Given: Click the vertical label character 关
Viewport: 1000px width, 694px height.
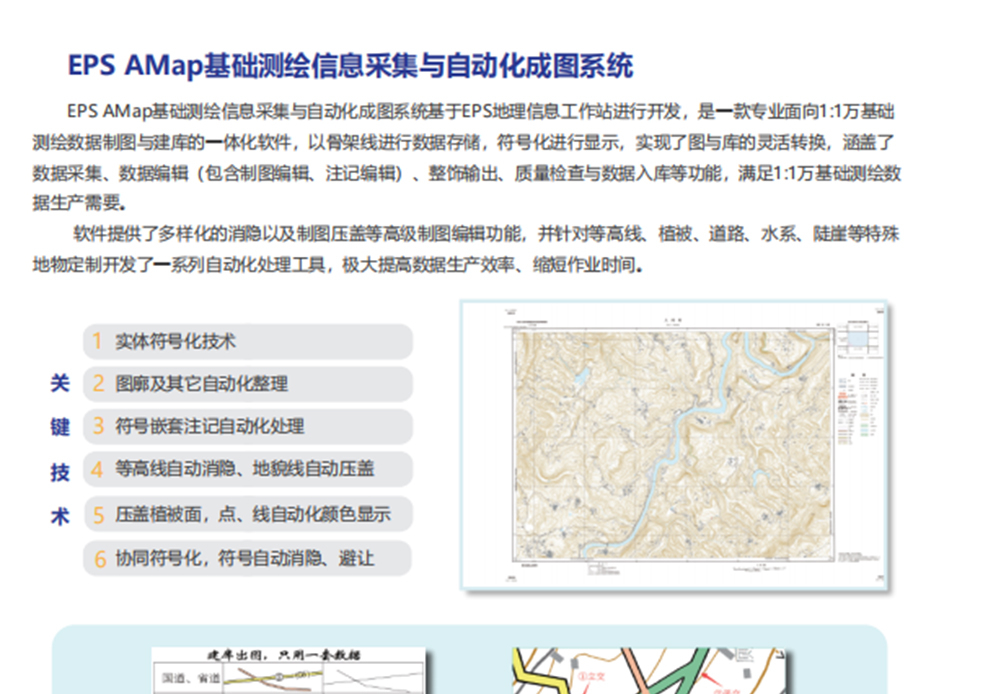Looking at the screenshot, I should click(x=60, y=383).
